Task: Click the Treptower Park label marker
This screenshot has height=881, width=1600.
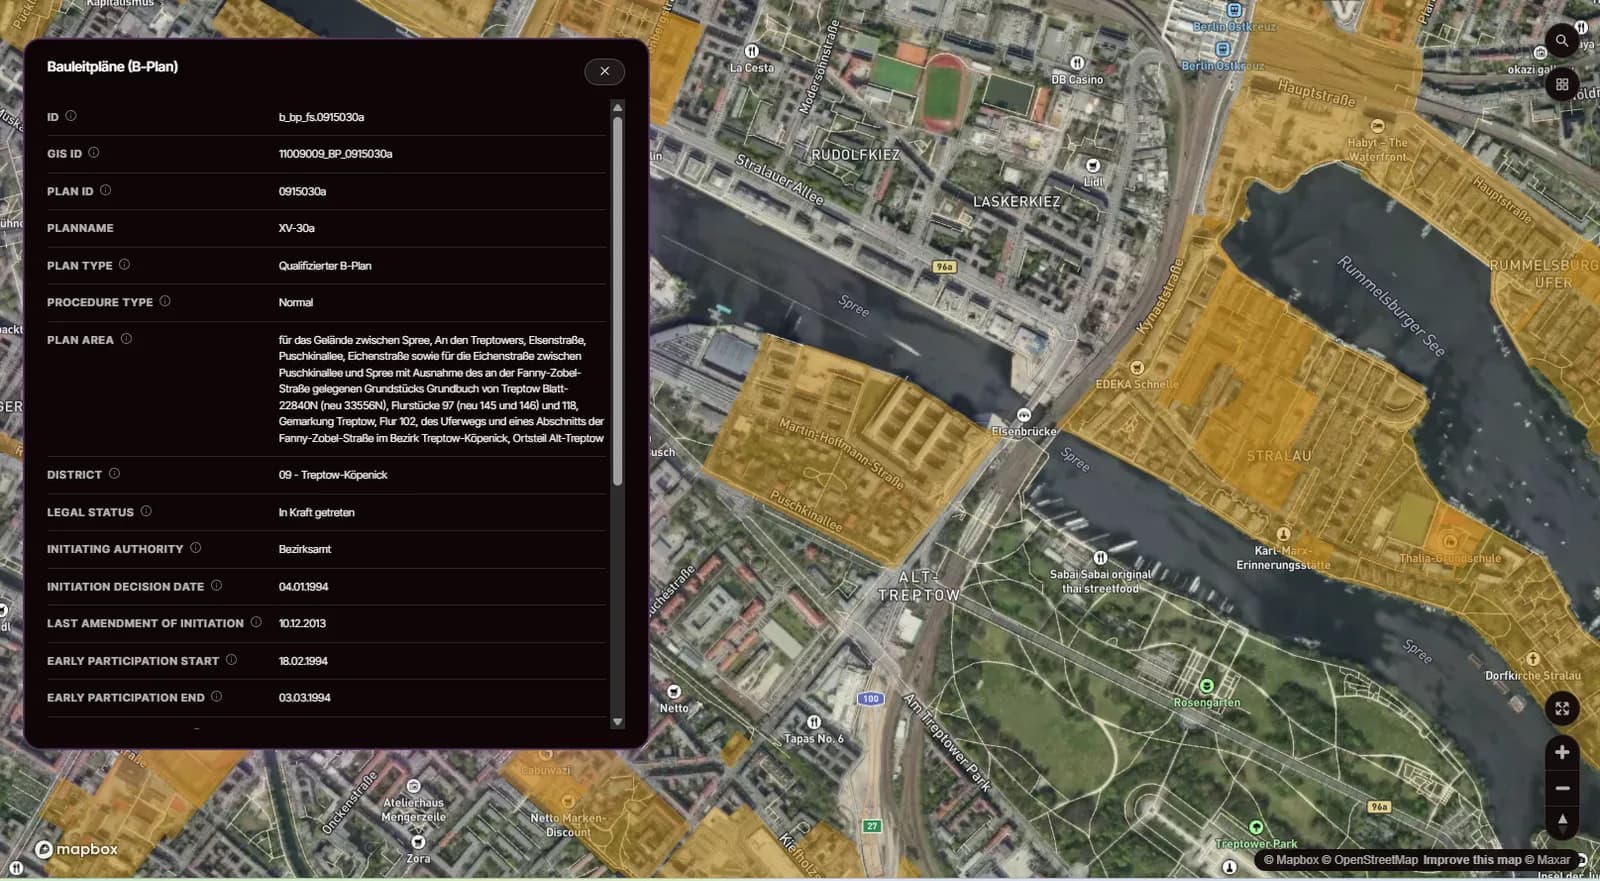Action: point(1256,827)
